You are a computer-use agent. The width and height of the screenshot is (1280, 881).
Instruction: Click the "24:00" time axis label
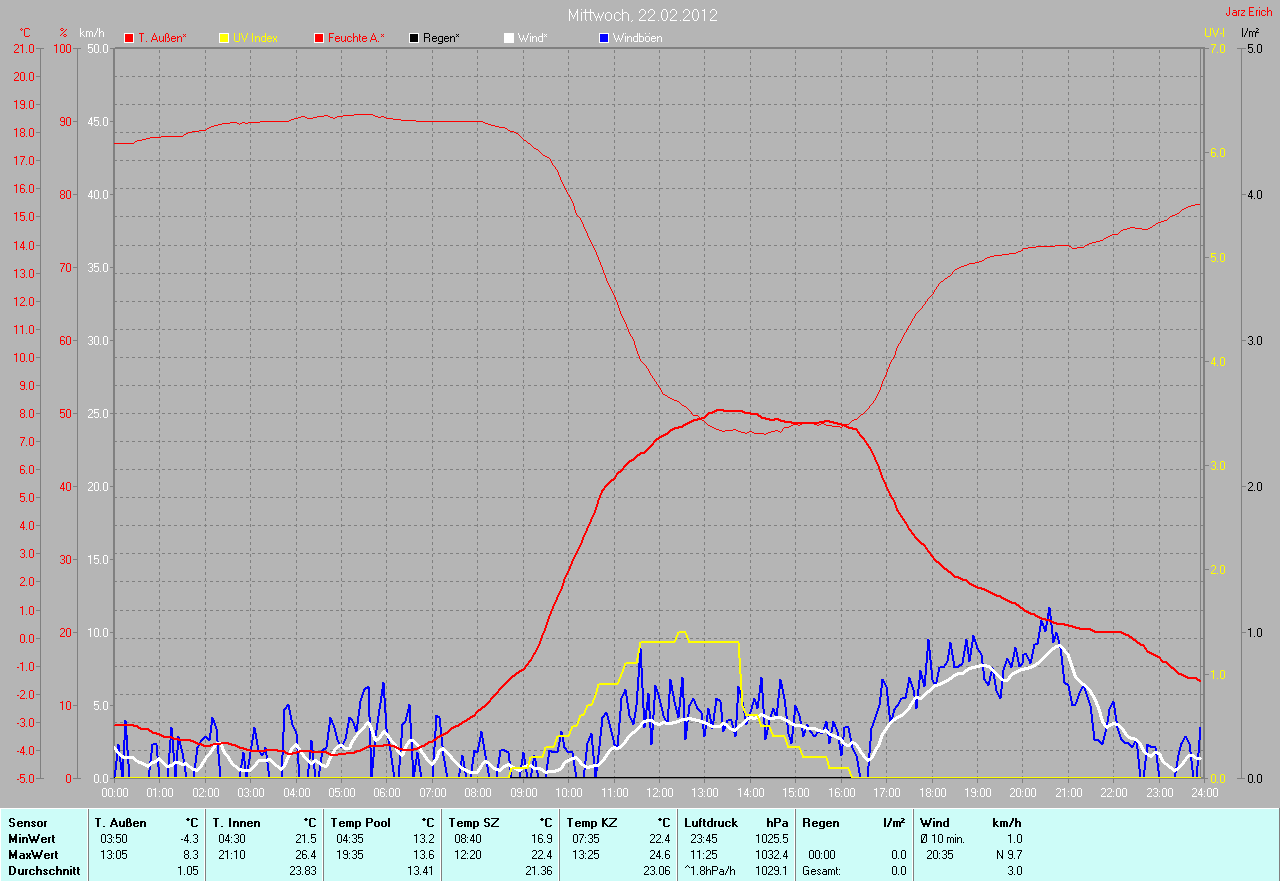coord(1204,792)
